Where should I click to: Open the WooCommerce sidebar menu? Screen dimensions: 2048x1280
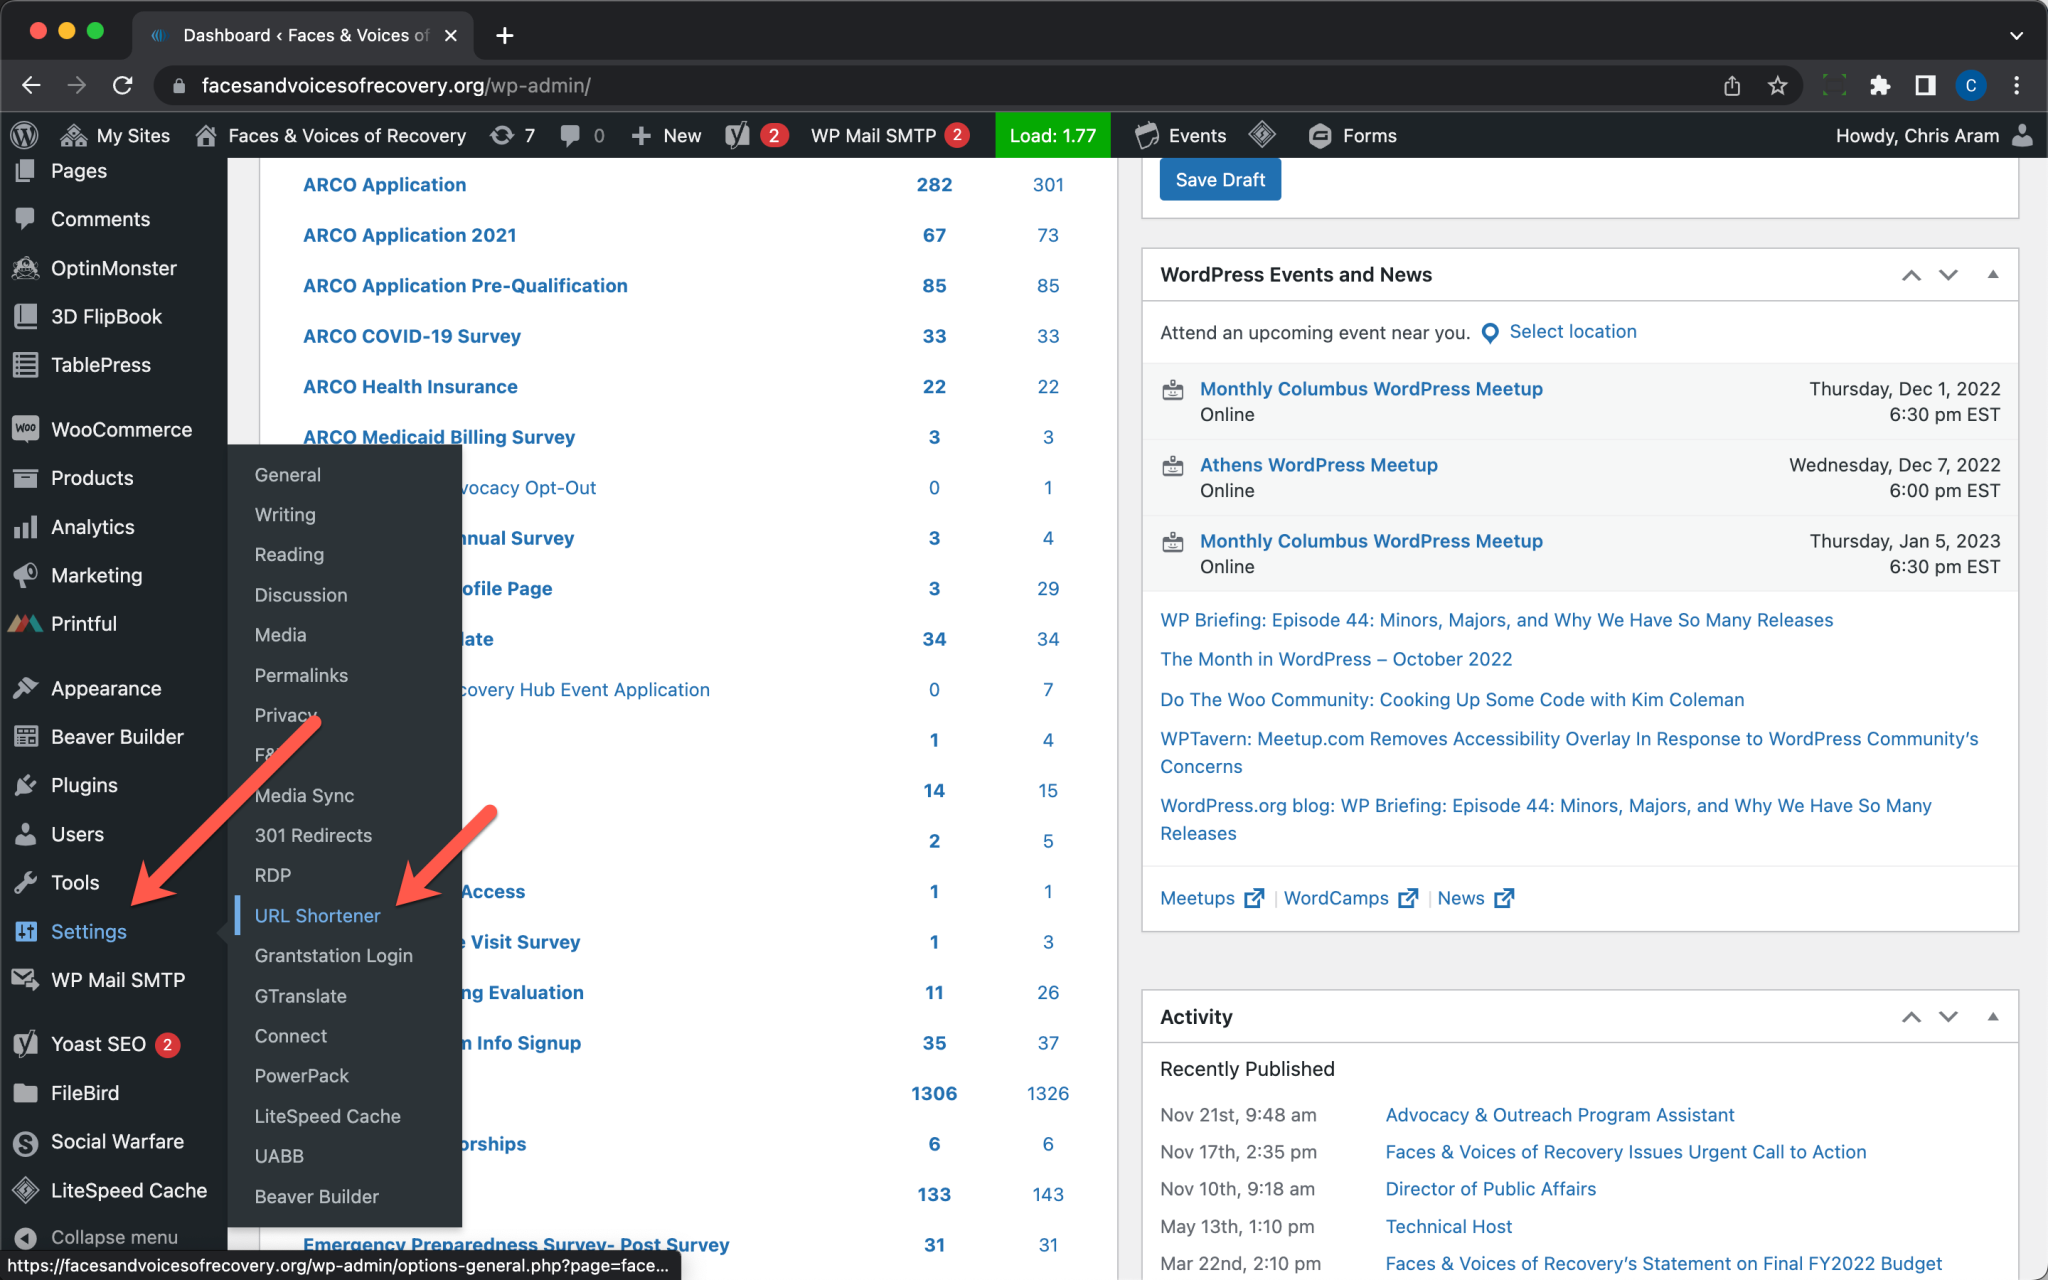coord(120,430)
